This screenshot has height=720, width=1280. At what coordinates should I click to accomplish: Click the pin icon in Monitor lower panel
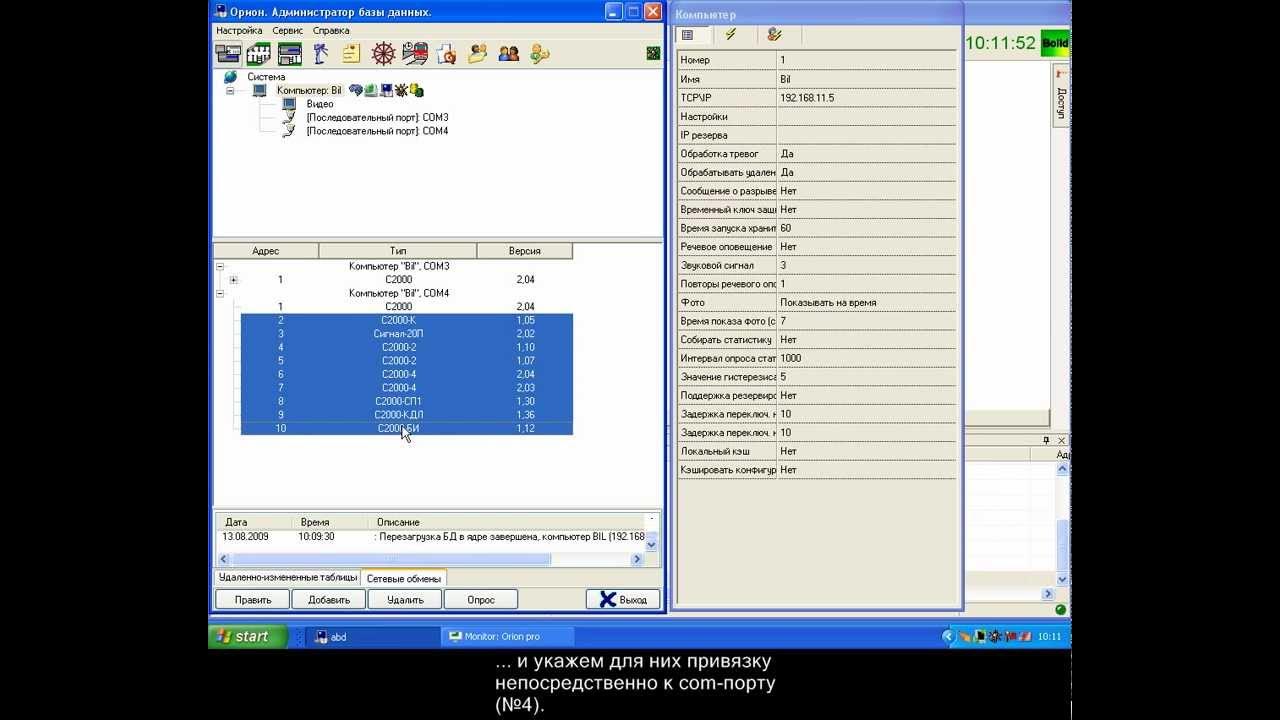click(x=1047, y=440)
